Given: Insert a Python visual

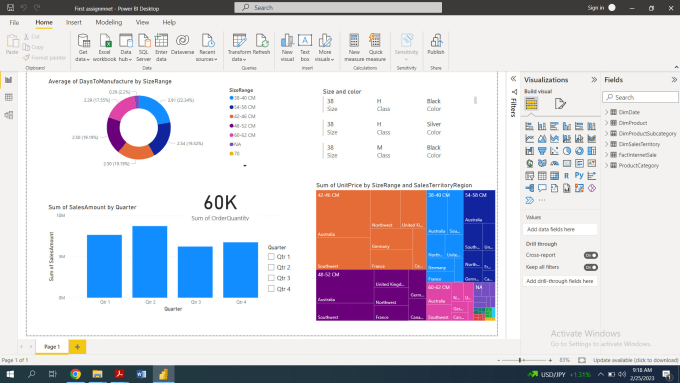Looking at the screenshot, I should [x=579, y=176].
